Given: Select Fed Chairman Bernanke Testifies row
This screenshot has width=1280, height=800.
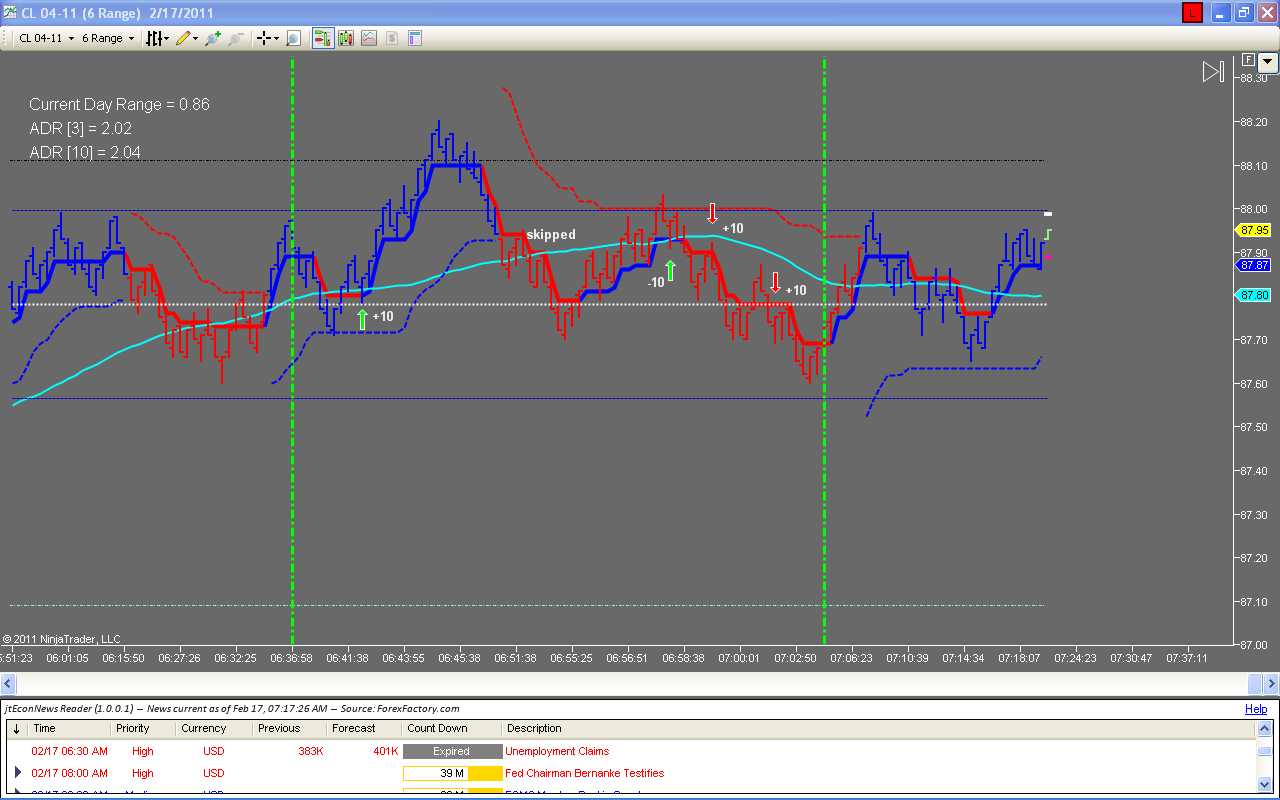Looking at the screenshot, I should 632,773.
